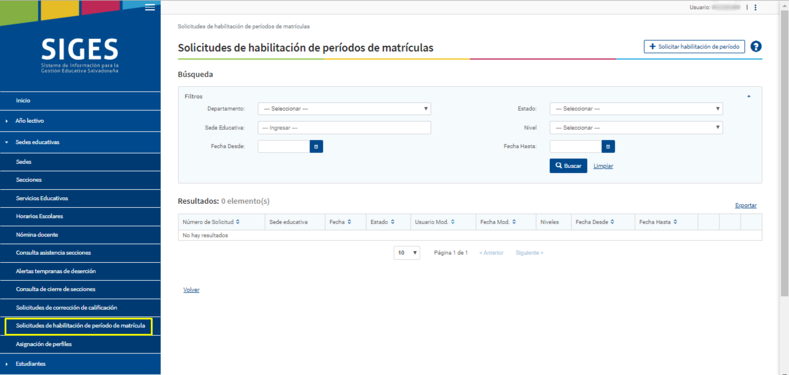Sort results by Número de Solicitud
This screenshot has width=789, height=375.
[x=211, y=222]
